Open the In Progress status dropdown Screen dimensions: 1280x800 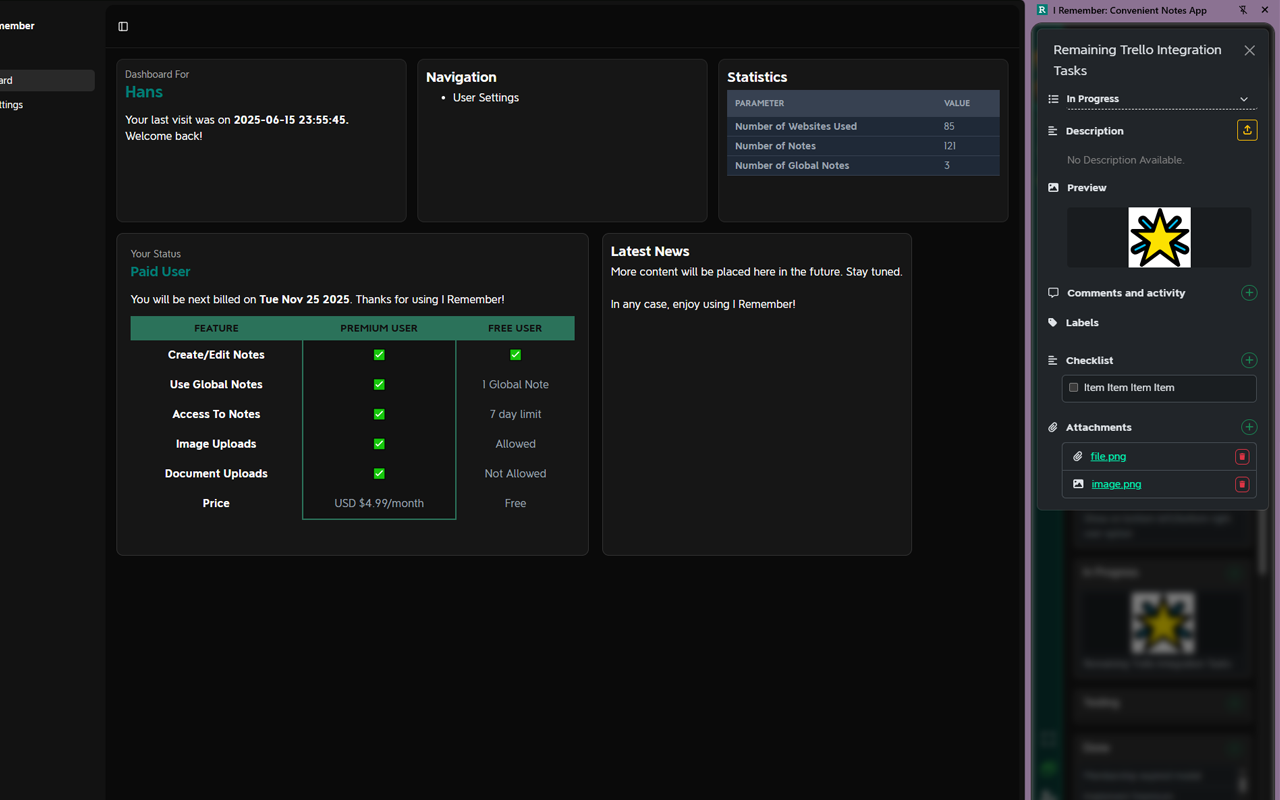tap(1160, 99)
